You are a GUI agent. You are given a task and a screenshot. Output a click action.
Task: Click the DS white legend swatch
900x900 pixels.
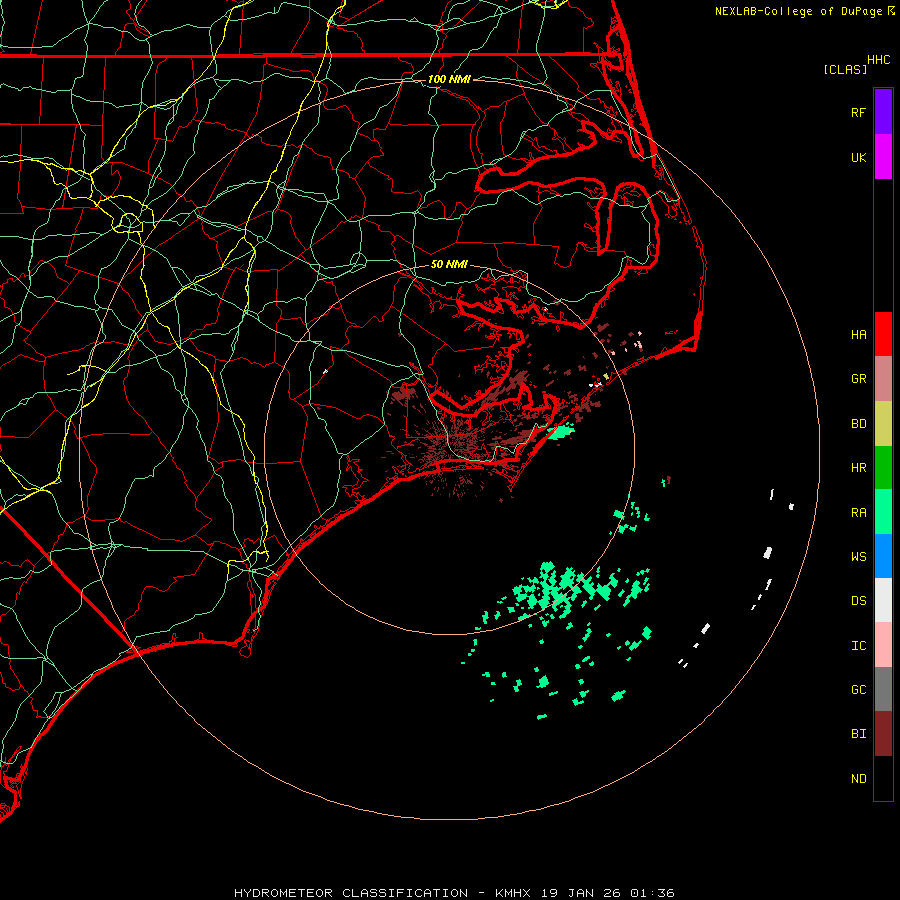pyautogui.click(x=883, y=600)
